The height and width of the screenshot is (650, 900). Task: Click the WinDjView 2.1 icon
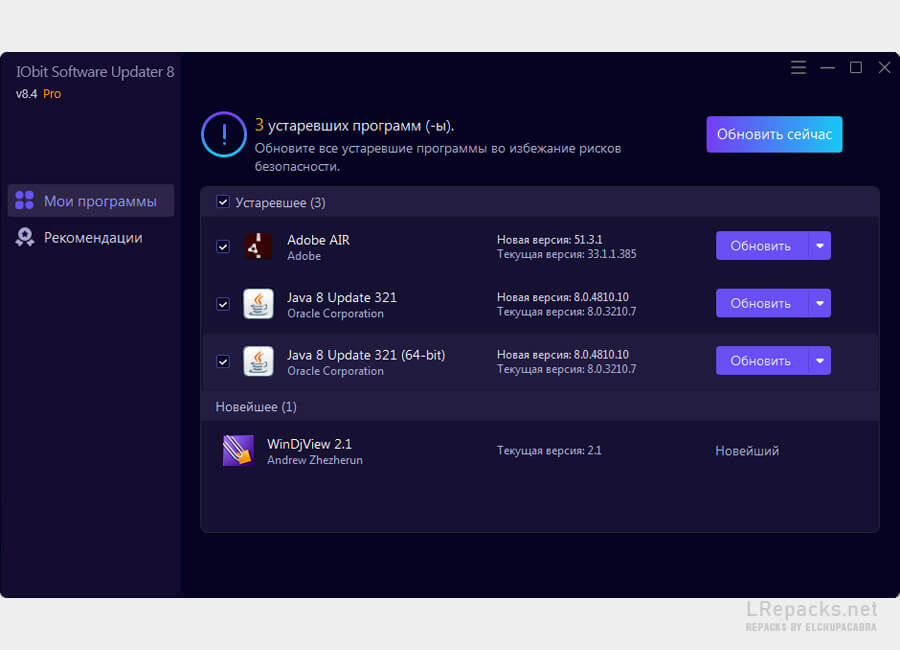click(x=238, y=451)
